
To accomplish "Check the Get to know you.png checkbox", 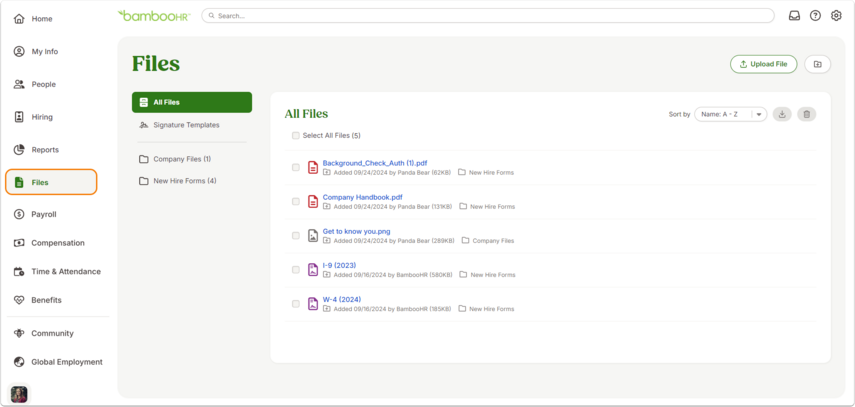I will (296, 236).
